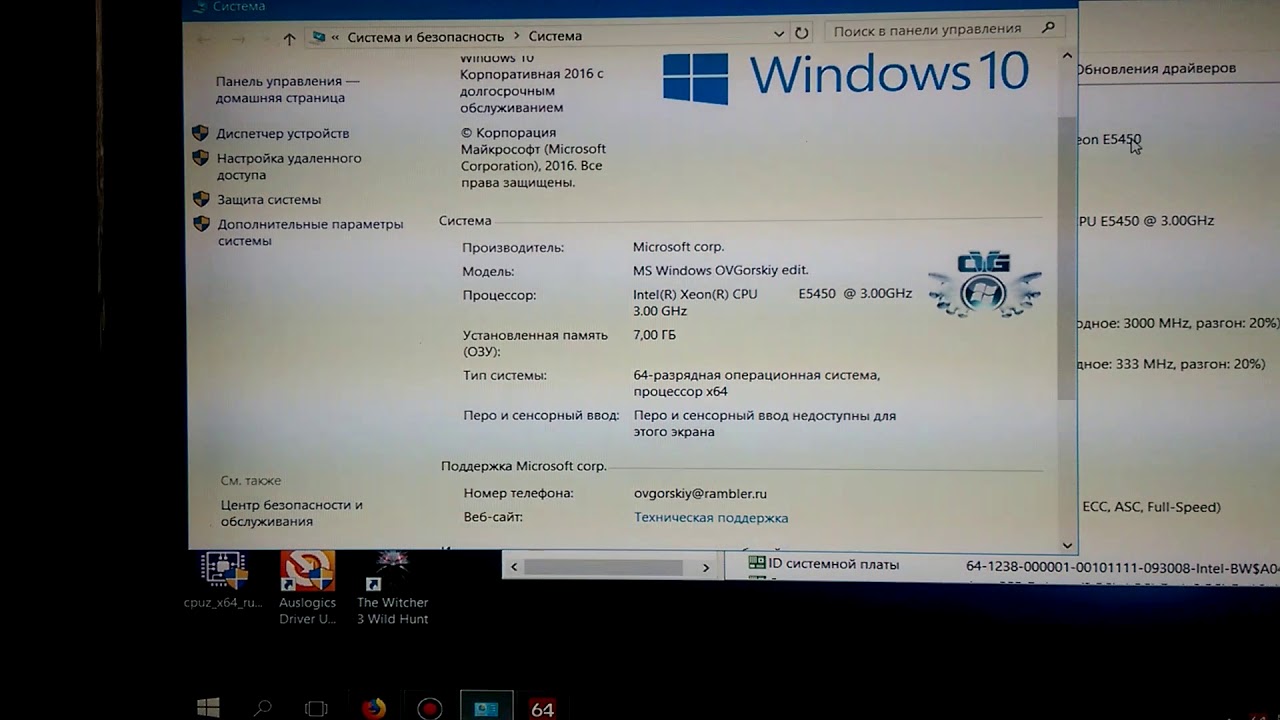Click shield icon beside Настройка удаленного доступа

200,158
